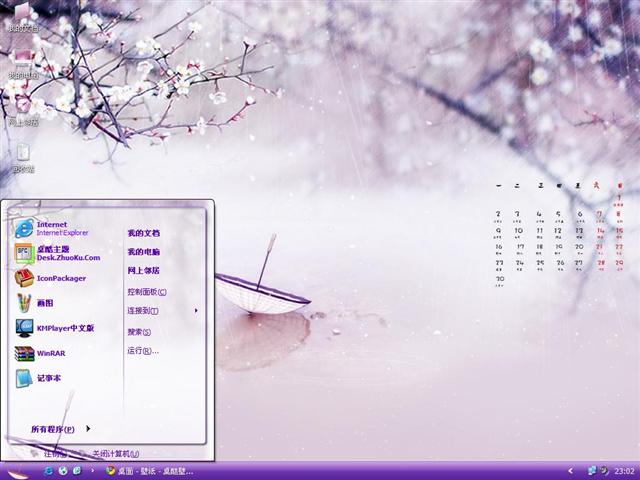
Task: Launch Internet Explorer from quick launch bar
Action: coord(49,471)
